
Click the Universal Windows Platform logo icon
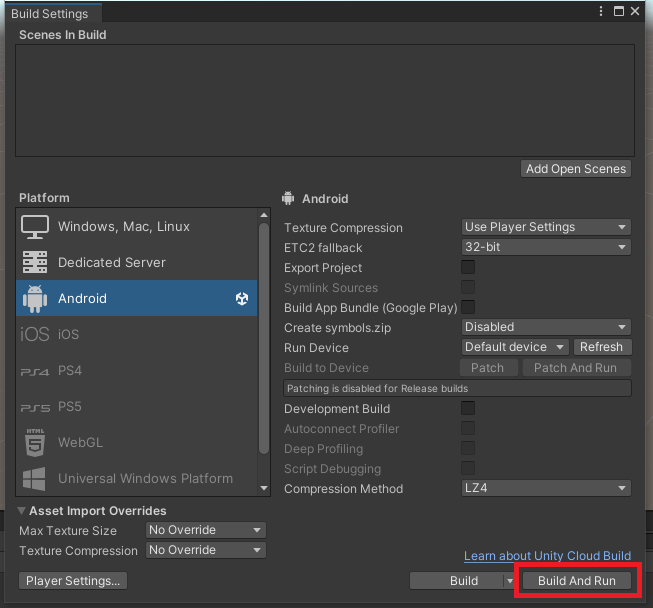(x=34, y=479)
